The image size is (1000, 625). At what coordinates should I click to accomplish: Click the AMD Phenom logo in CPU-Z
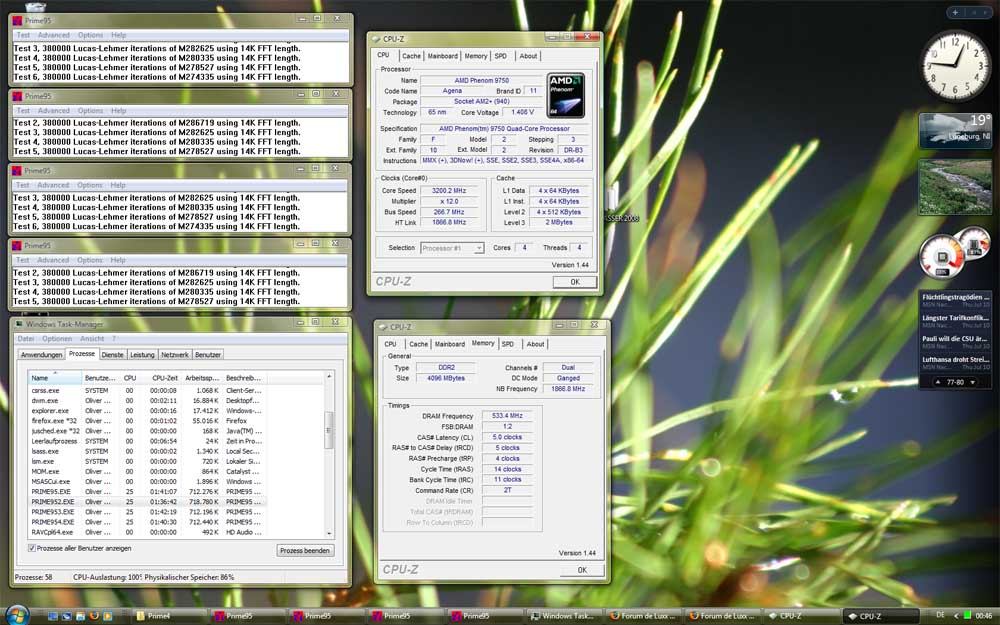566,95
